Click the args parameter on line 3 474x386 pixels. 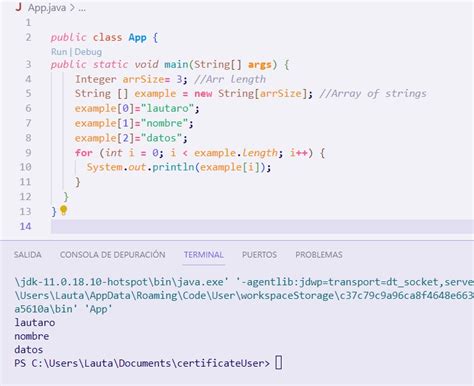[260, 64]
